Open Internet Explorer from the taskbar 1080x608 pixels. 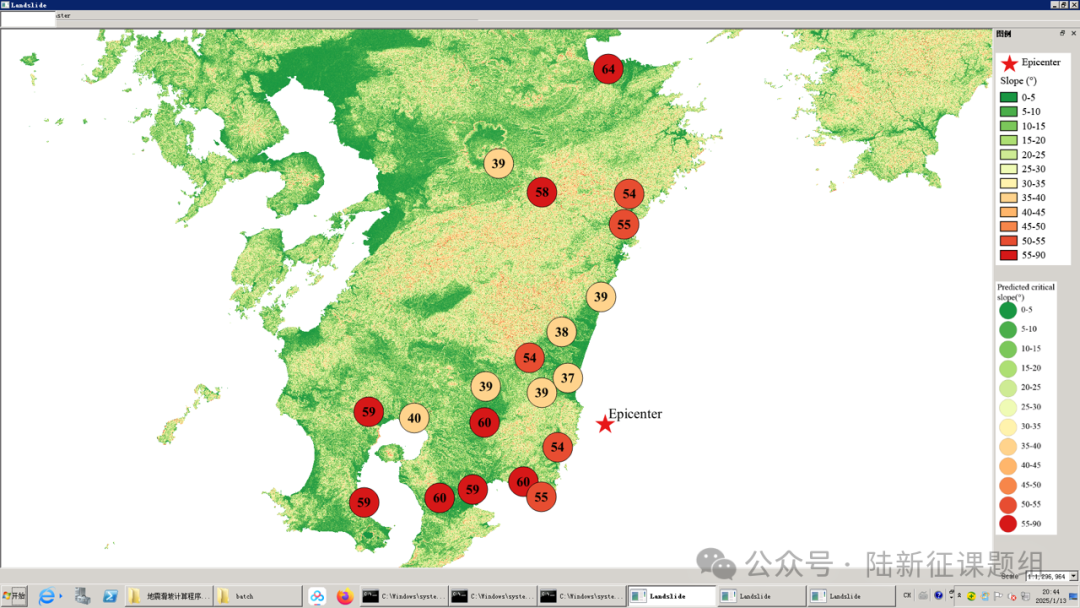(x=47, y=596)
